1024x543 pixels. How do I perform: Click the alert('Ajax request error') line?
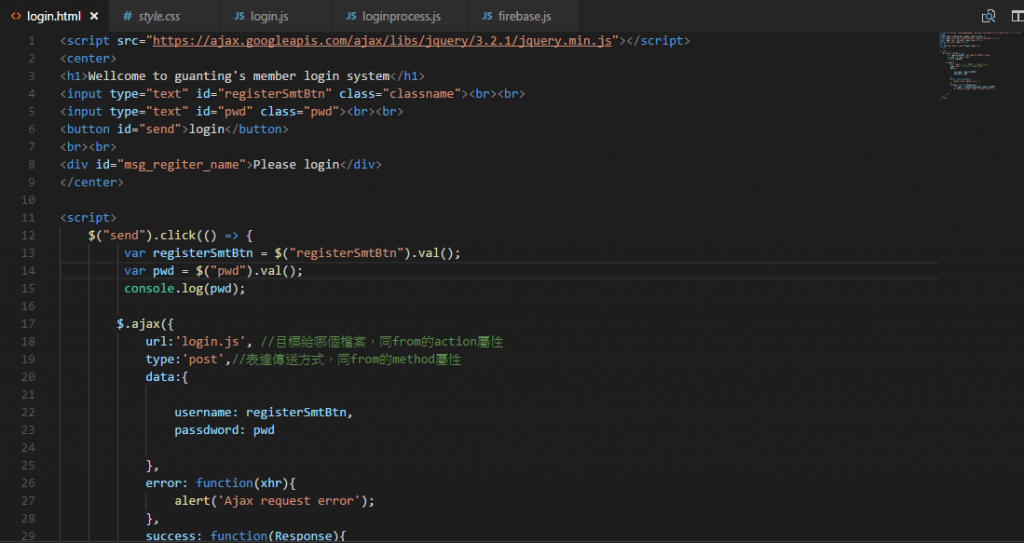(275, 501)
